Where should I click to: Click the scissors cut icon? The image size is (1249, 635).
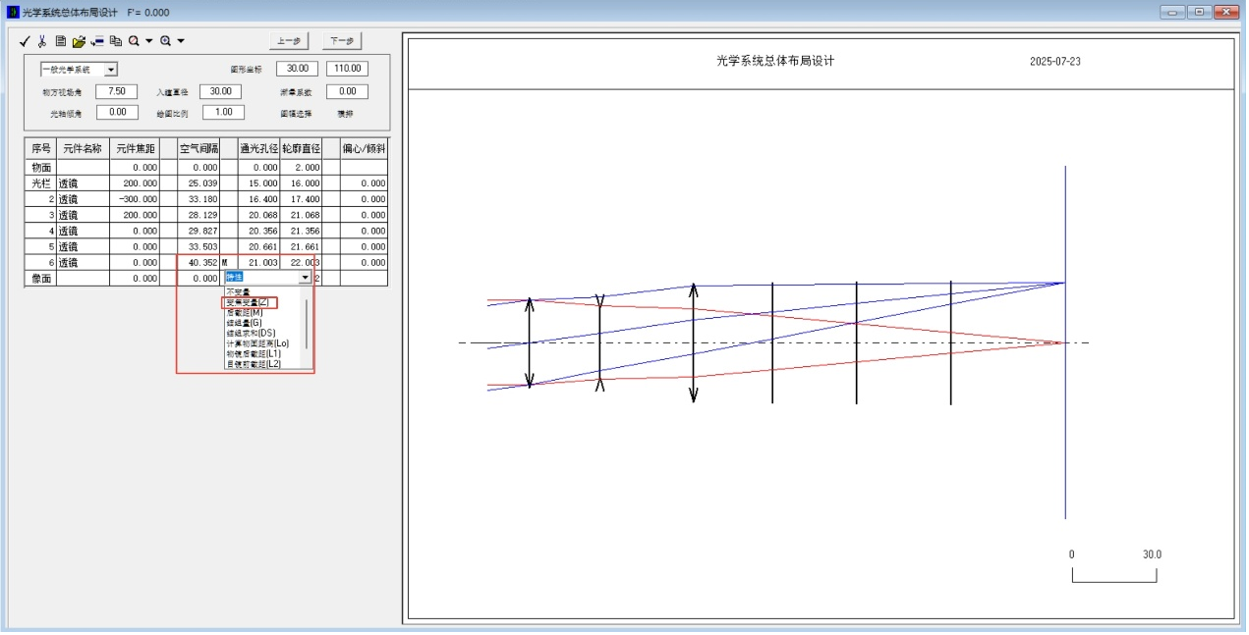[42, 41]
